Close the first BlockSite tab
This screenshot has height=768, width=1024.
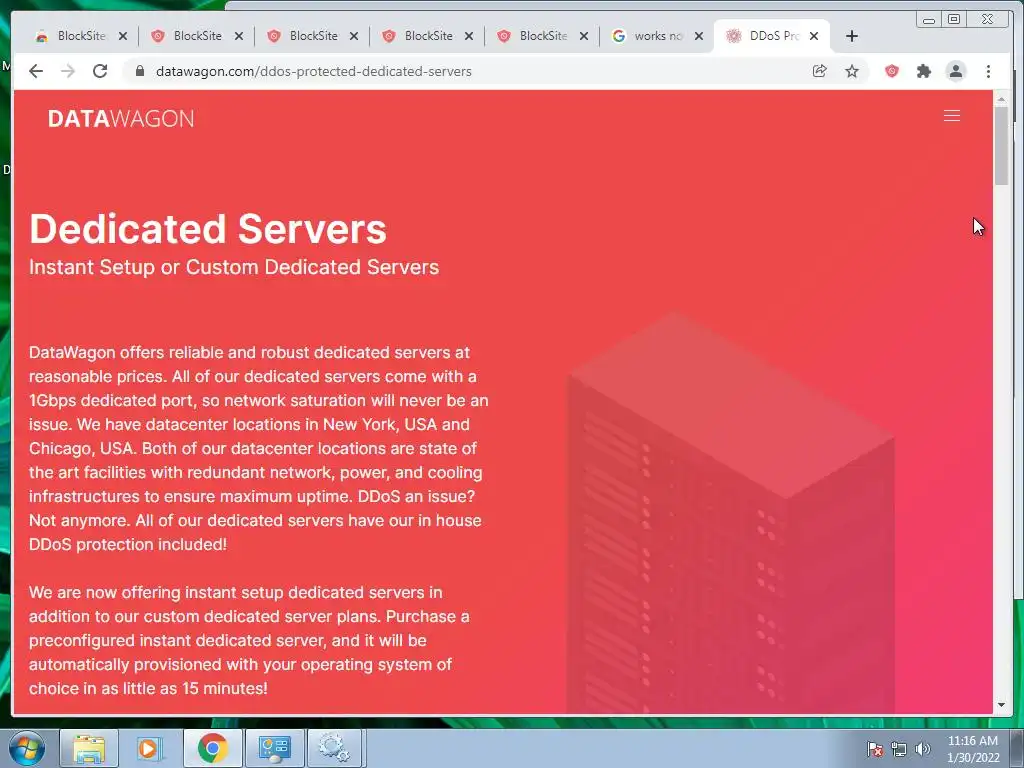pos(123,36)
